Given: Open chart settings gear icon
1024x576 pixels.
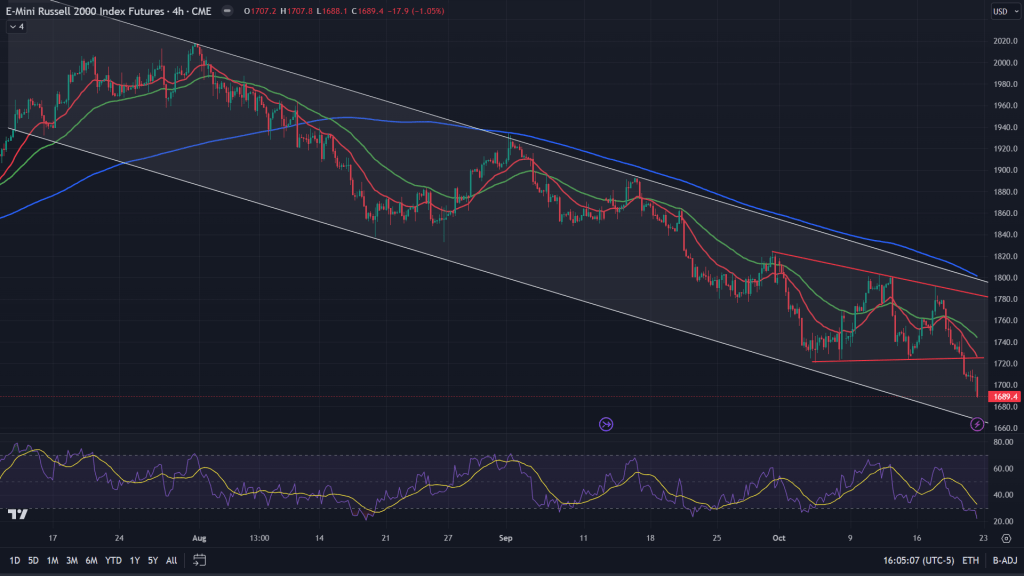Looking at the screenshot, I should point(1004,538).
